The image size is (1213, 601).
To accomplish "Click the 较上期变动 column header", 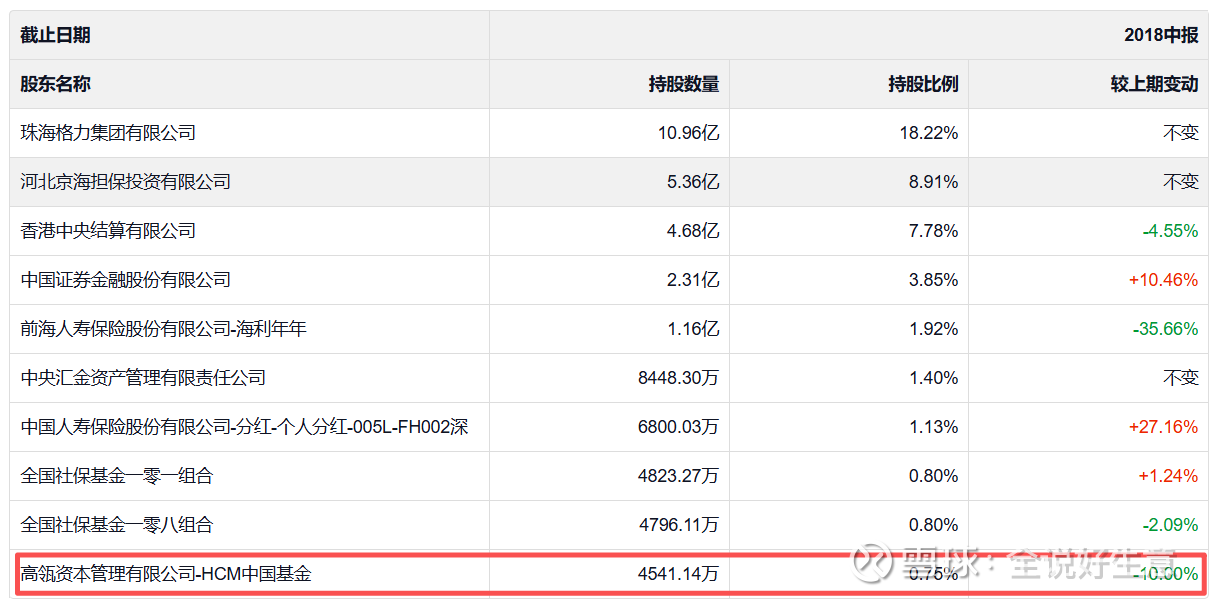I will click(1154, 84).
